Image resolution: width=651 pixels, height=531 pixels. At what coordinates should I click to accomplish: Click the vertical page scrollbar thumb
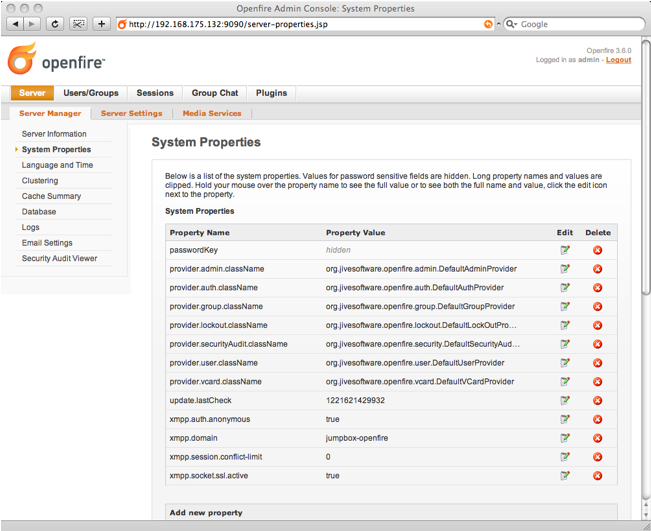tap(646, 168)
